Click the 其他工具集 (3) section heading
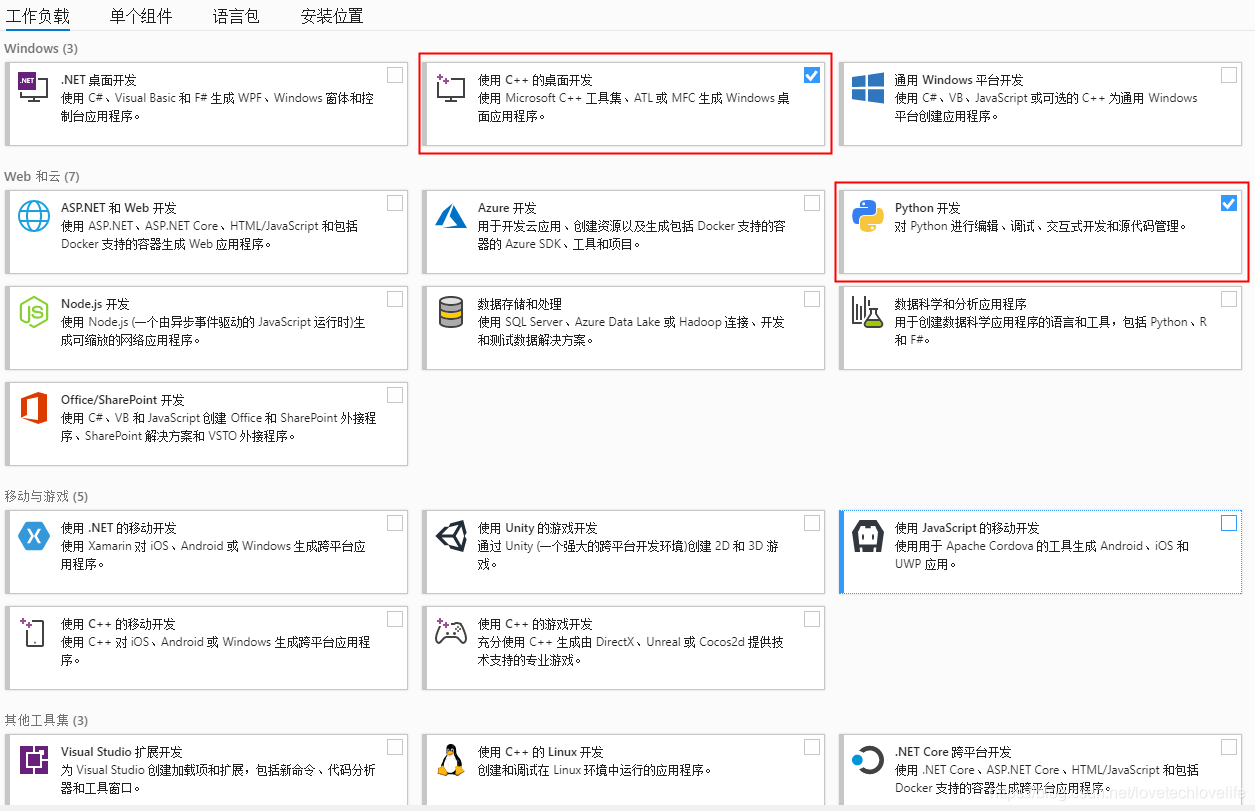Image resolution: width=1255 pixels, height=811 pixels. coord(46,720)
